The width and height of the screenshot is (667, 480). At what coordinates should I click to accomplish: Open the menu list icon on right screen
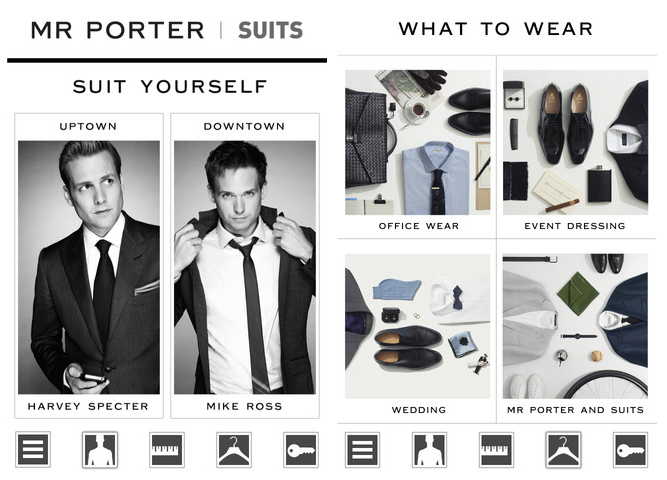coord(362,450)
